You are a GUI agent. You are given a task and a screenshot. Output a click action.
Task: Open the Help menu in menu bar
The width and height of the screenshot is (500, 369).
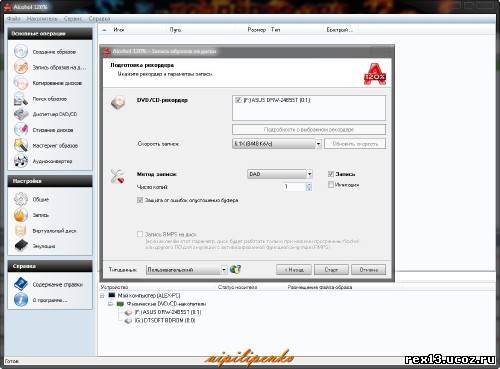(x=99, y=19)
